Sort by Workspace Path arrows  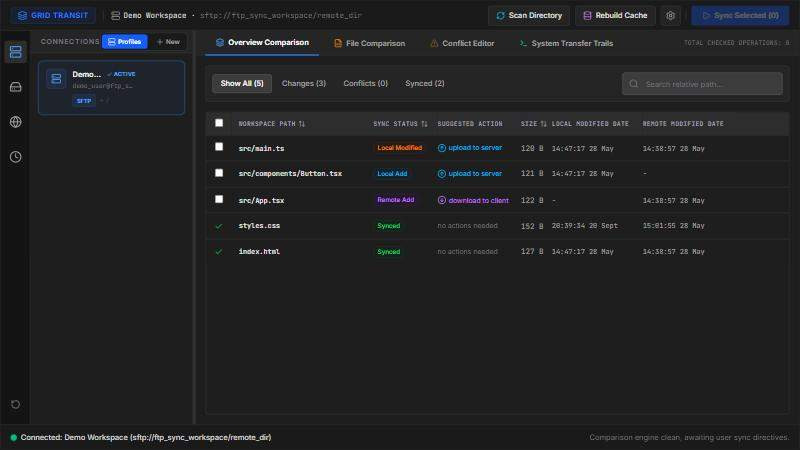302,124
